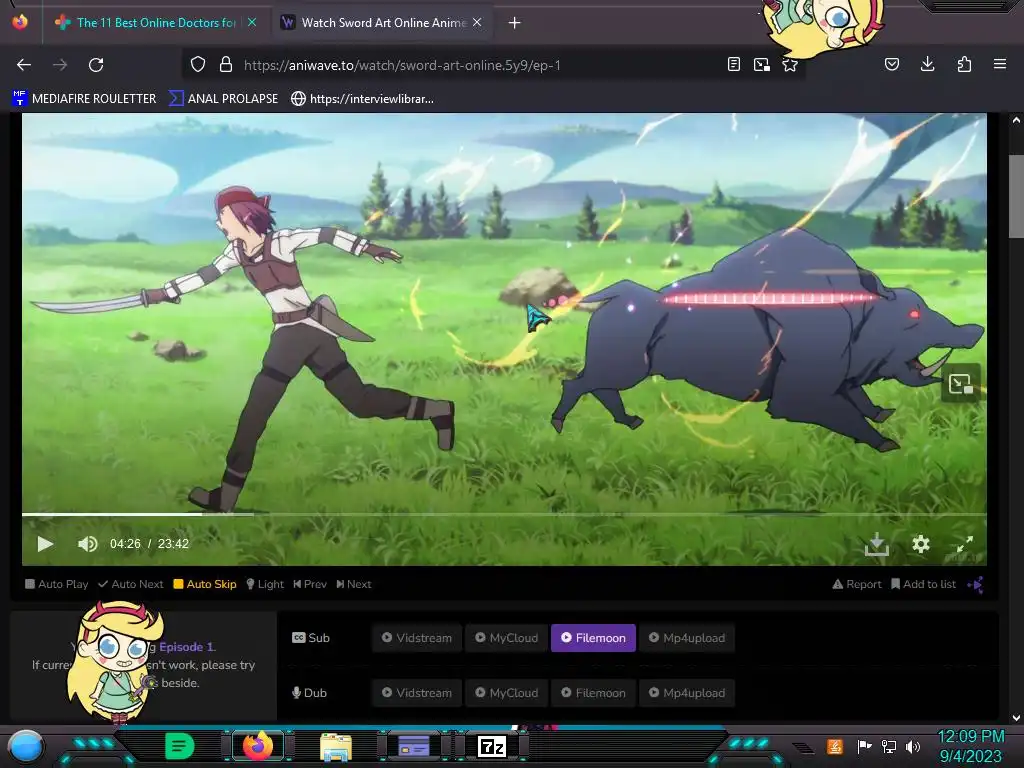The width and height of the screenshot is (1024, 768).
Task: Open video player settings gear
Action: [x=921, y=544]
